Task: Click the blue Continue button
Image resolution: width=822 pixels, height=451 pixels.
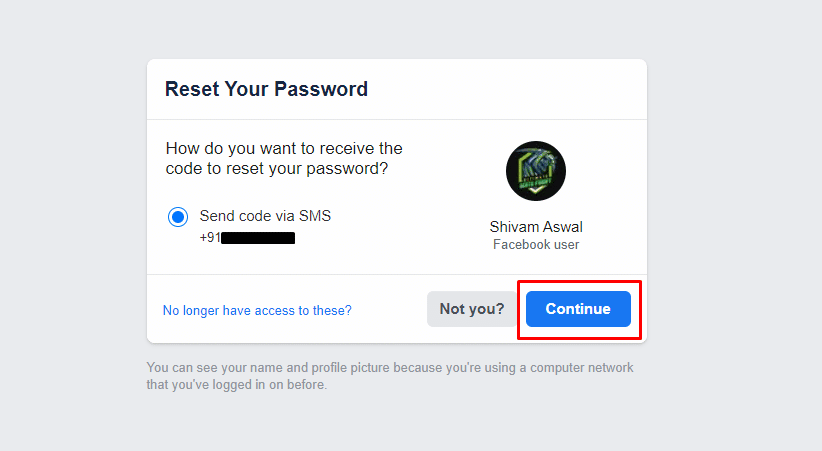Action: [578, 309]
